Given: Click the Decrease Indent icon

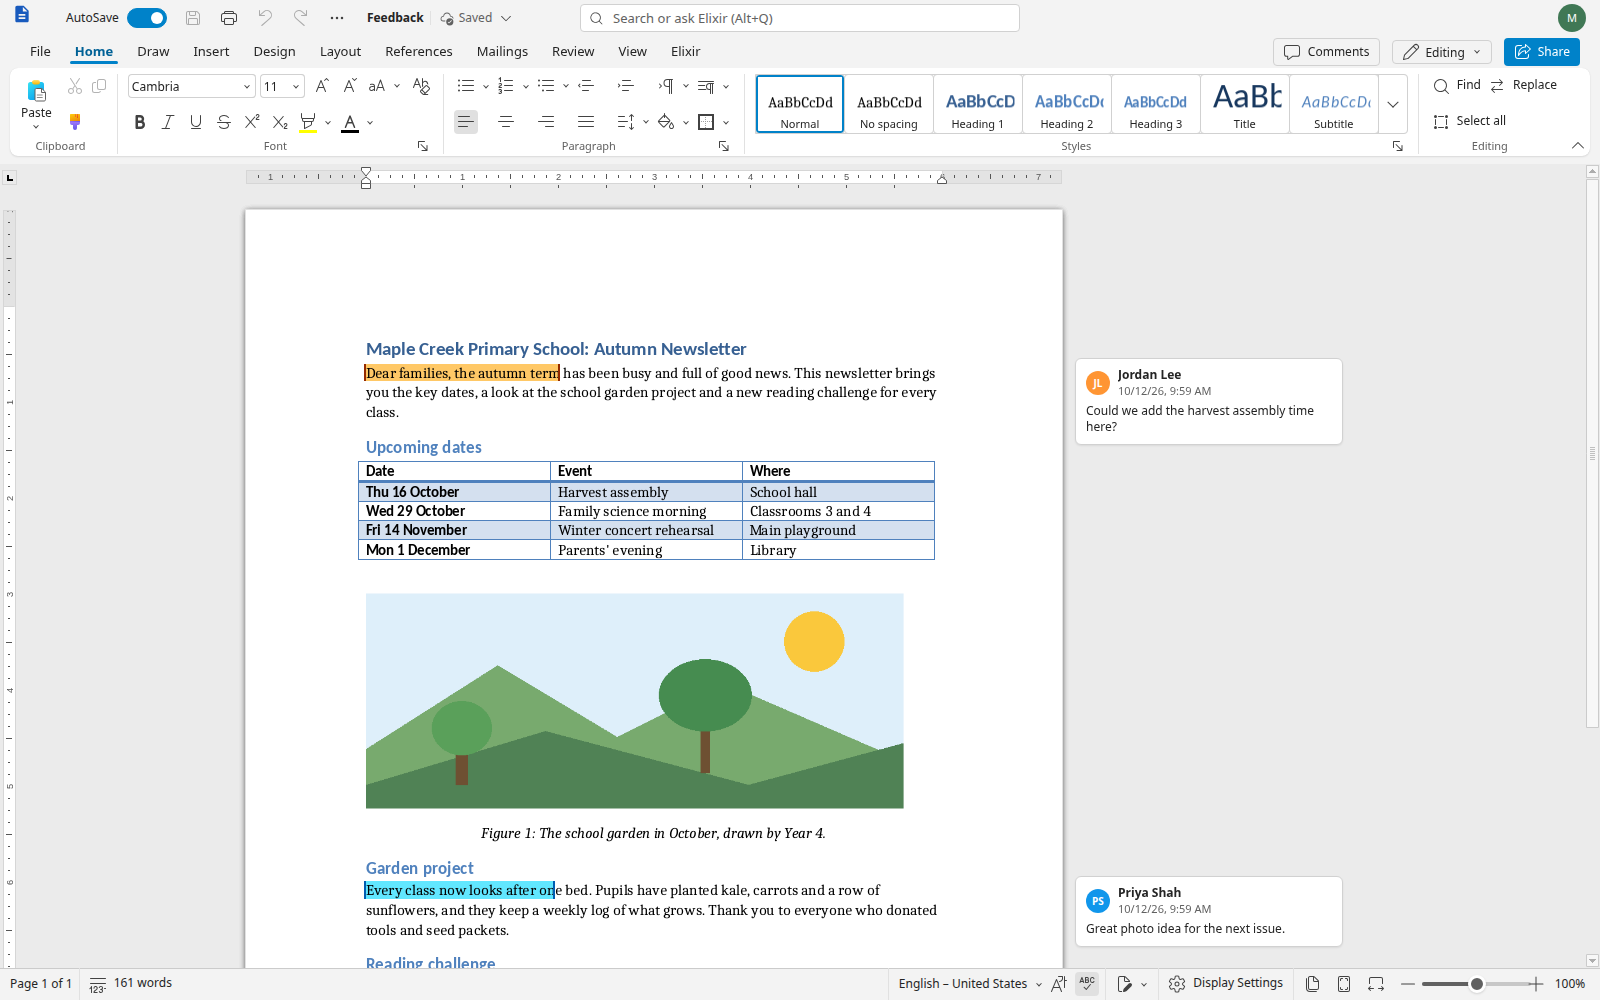Looking at the screenshot, I should (x=586, y=86).
